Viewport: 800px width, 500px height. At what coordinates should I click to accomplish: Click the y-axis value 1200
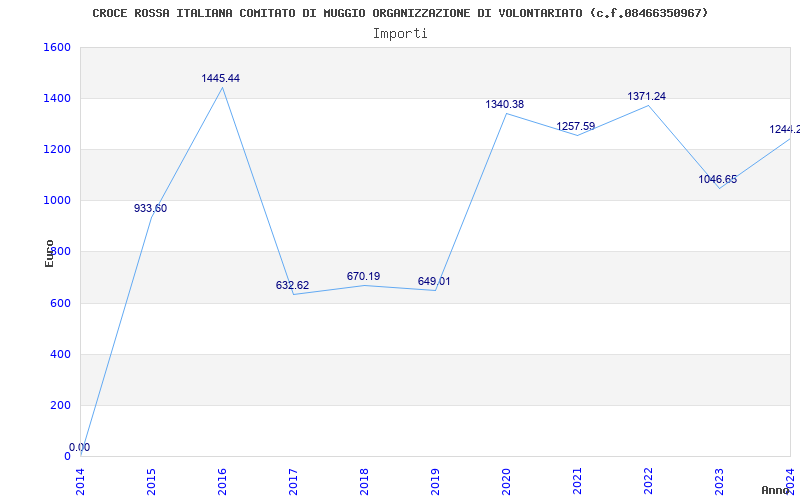(x=57, y=149)
